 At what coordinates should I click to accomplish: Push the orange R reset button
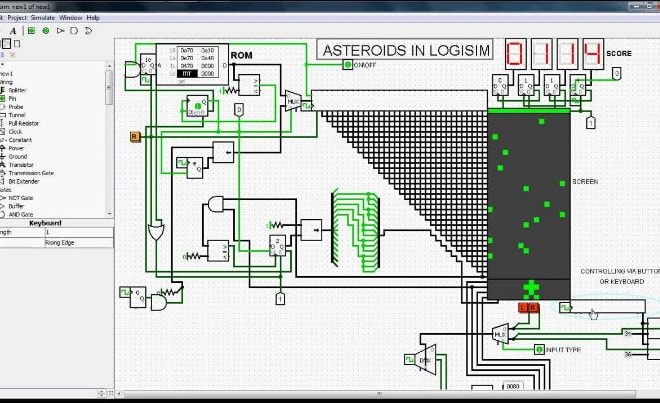(x=135, y=137)
